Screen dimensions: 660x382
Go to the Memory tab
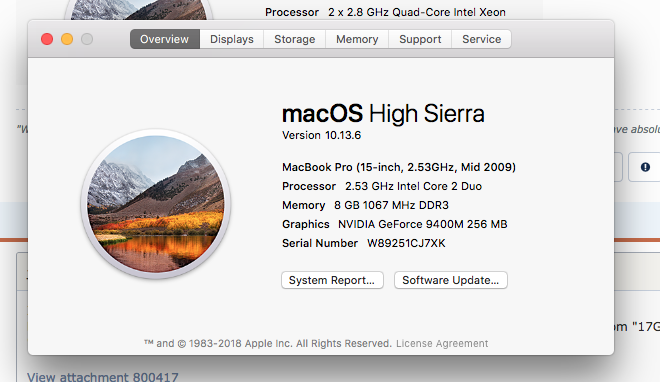click(357, 39)
